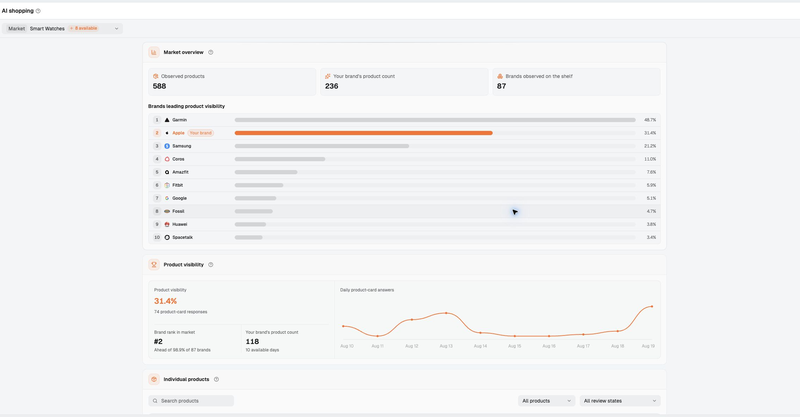Click the Your brand's product count icon
This screenshot has height=417, width=800.
[328, 76]
